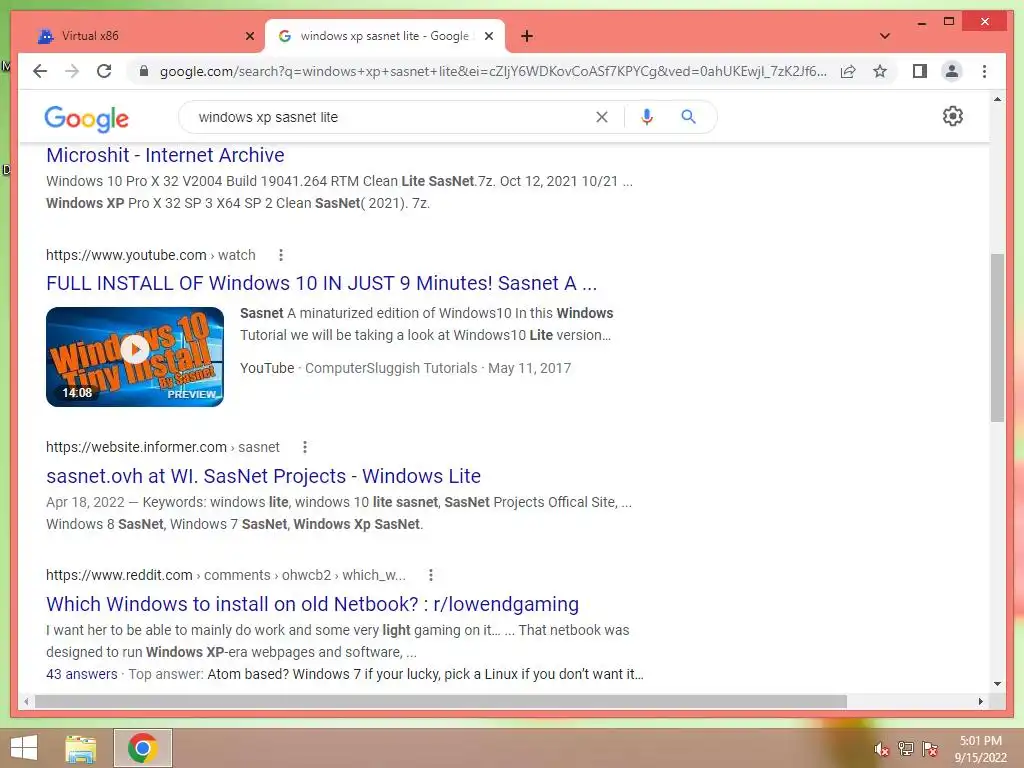Click website.informer.com sasnet URL breadcrumb
The height and width of the screenshot is (768, 1024).
point(163,447)
